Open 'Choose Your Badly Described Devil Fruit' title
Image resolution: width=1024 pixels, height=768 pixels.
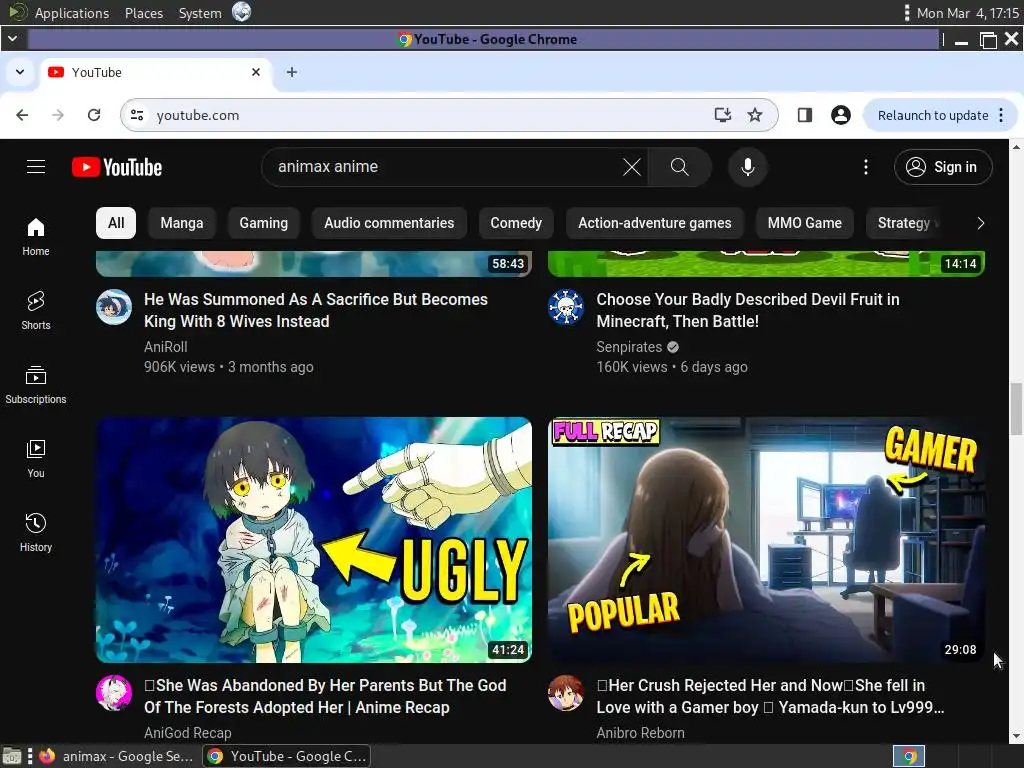coord(748,310)
